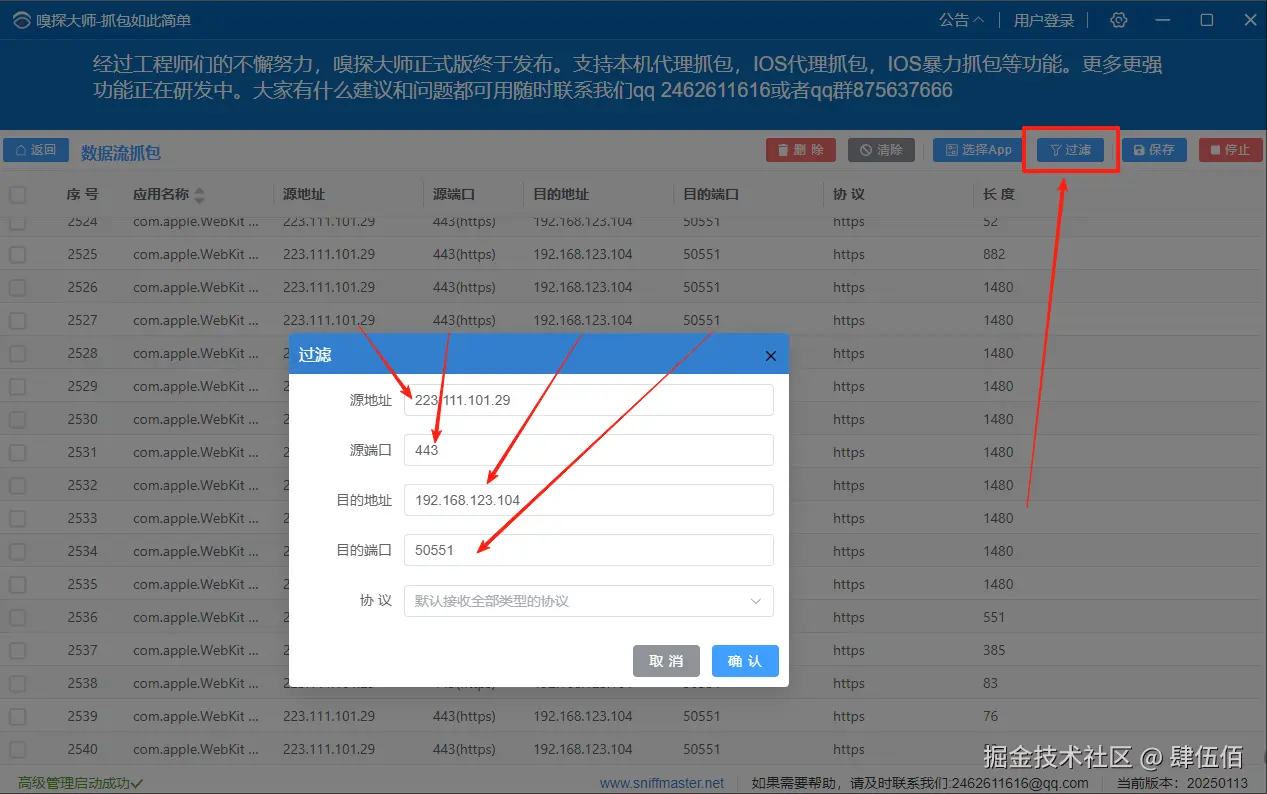Open the 协议 protocol dropdown
The width and height of the screenshot is (1267, 794).
588,600
